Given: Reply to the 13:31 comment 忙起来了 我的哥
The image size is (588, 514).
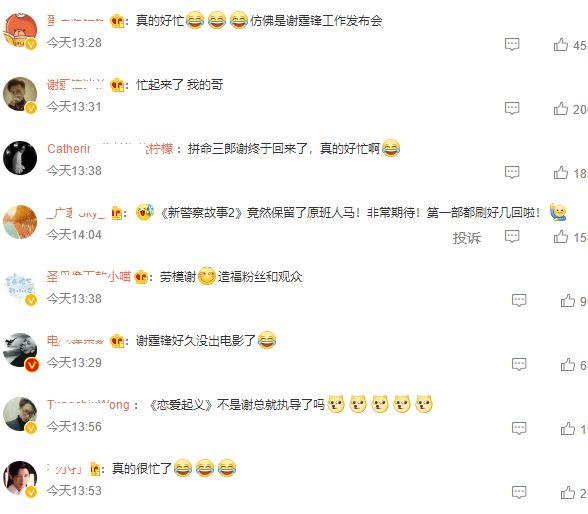Looking at the screenshot, I should 512,108.
